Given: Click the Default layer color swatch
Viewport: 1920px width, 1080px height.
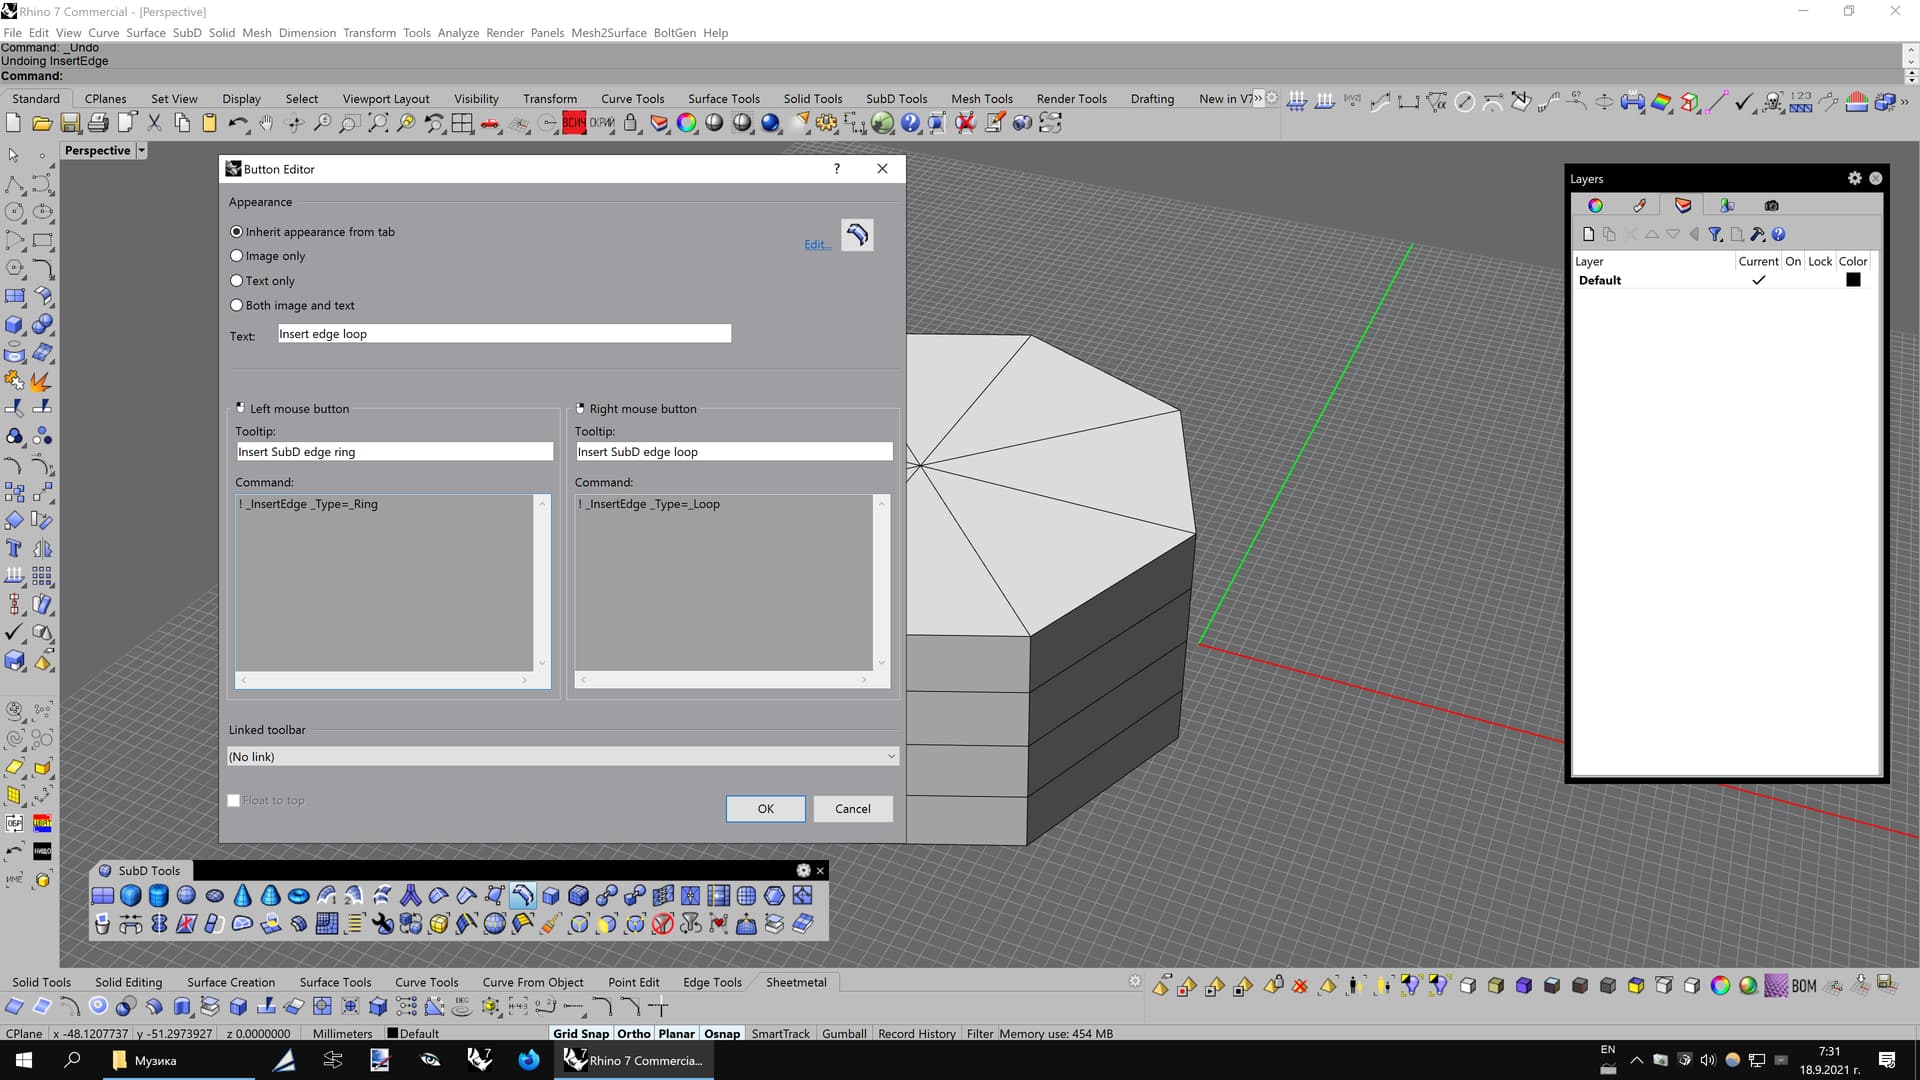Looking at the screenshot, I should [1853, 280].
